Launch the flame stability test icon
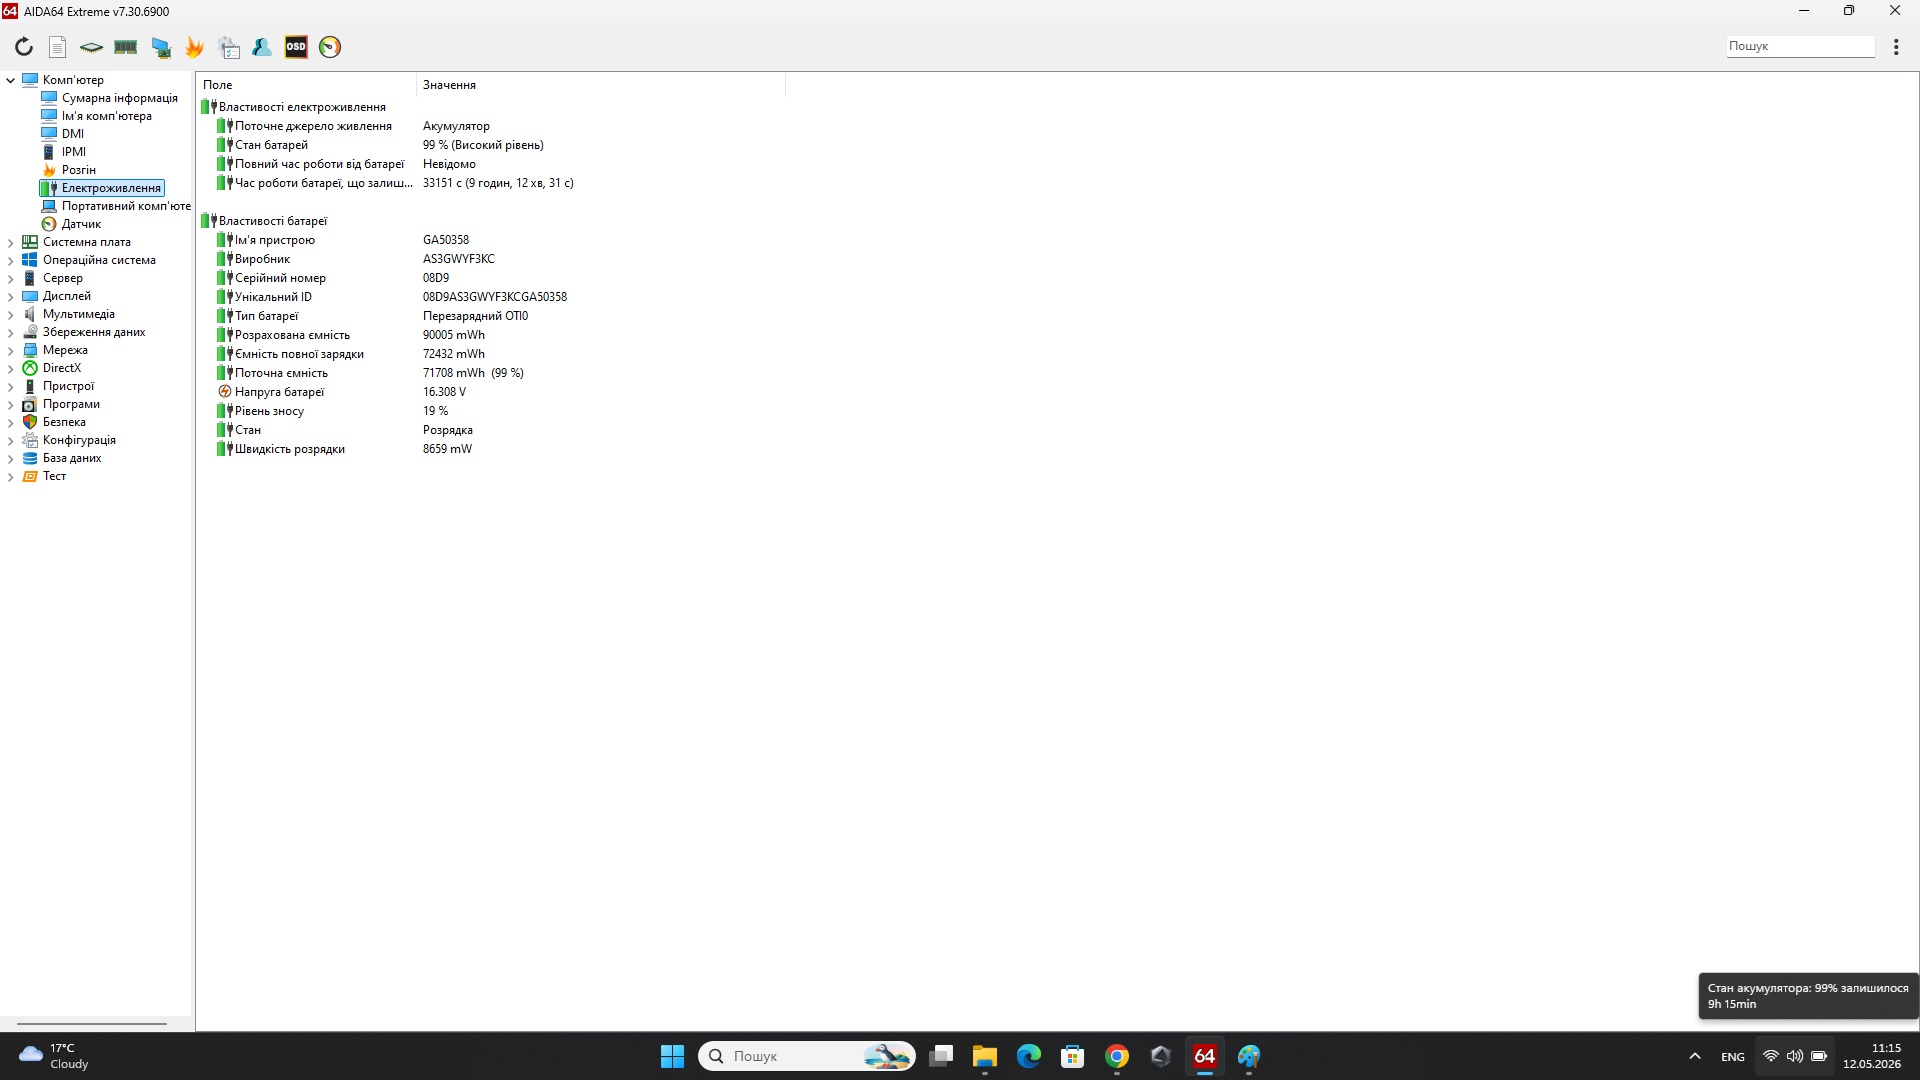Screen dimensions: 1920x1080 (194, 47)
